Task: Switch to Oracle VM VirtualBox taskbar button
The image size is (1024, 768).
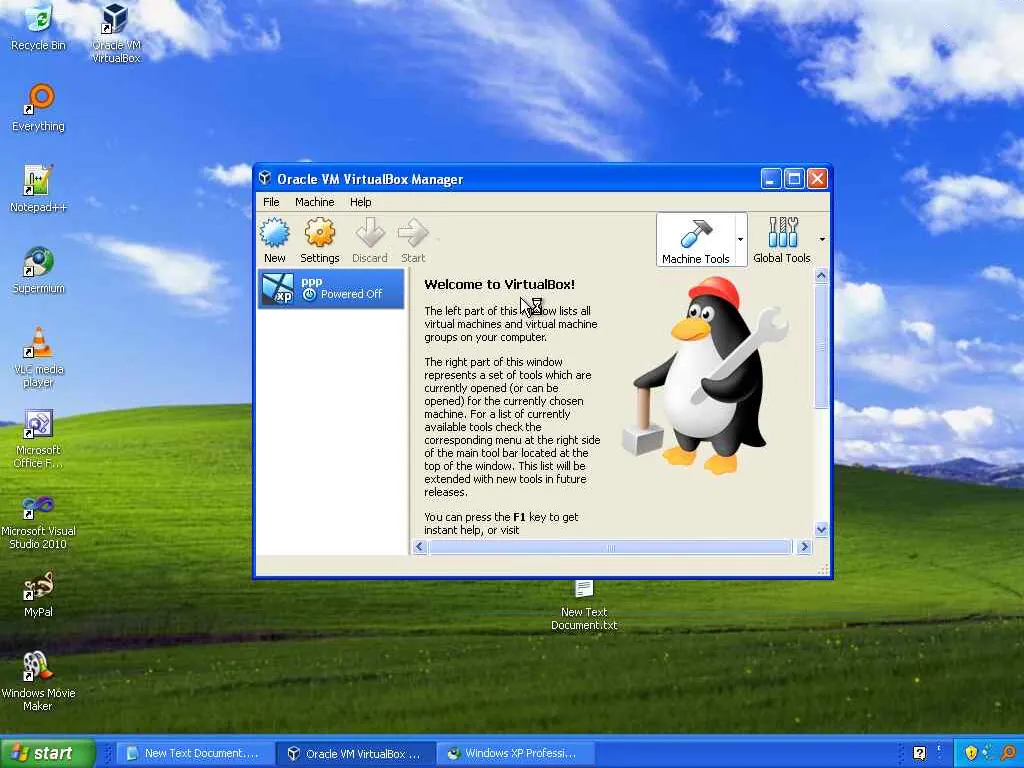Action: 354,753
